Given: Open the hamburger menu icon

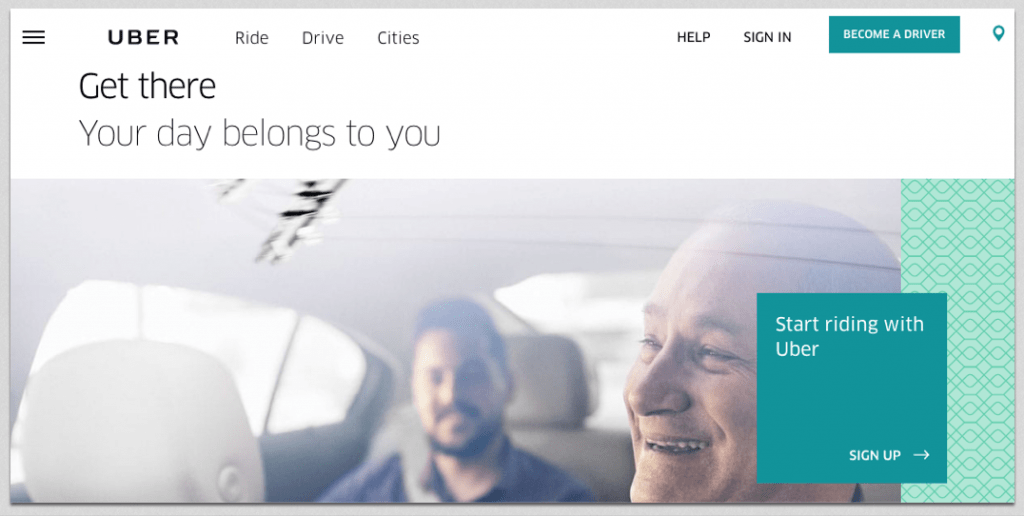Looking at the screenshot, I should click(x=34, y=37).
